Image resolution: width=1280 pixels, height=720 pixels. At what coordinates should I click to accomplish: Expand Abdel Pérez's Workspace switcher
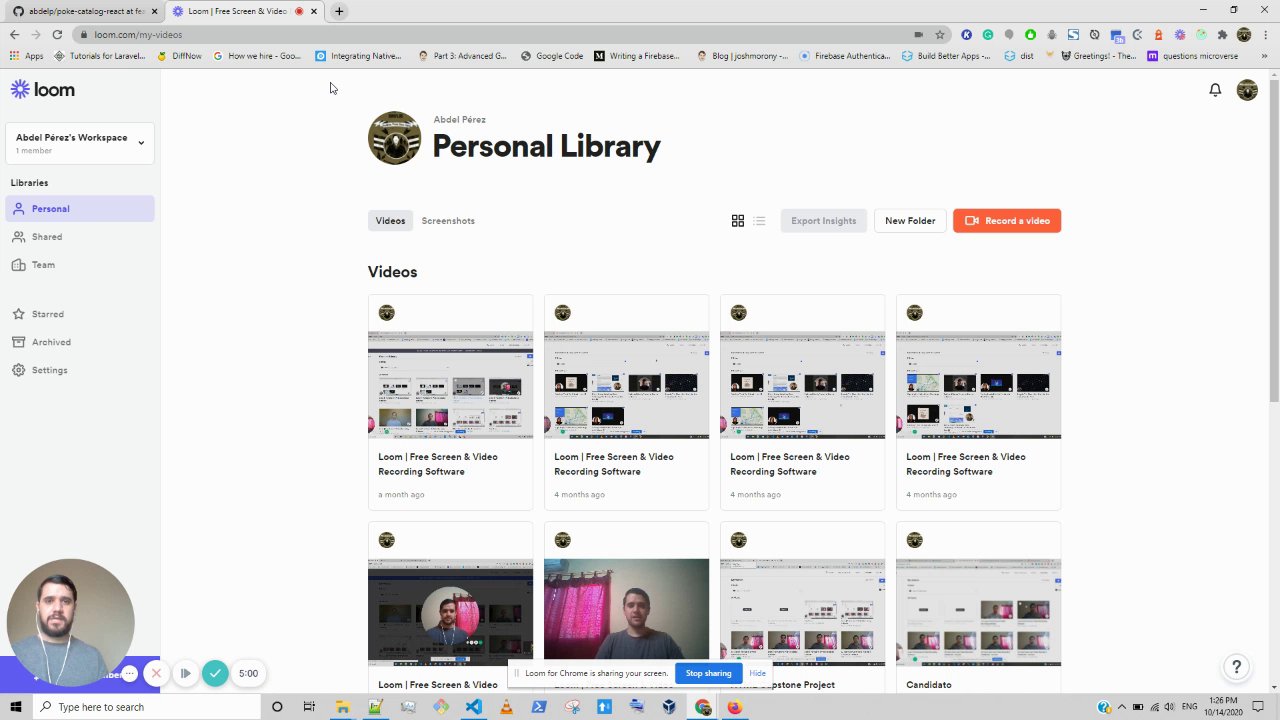tap(80, 143)
